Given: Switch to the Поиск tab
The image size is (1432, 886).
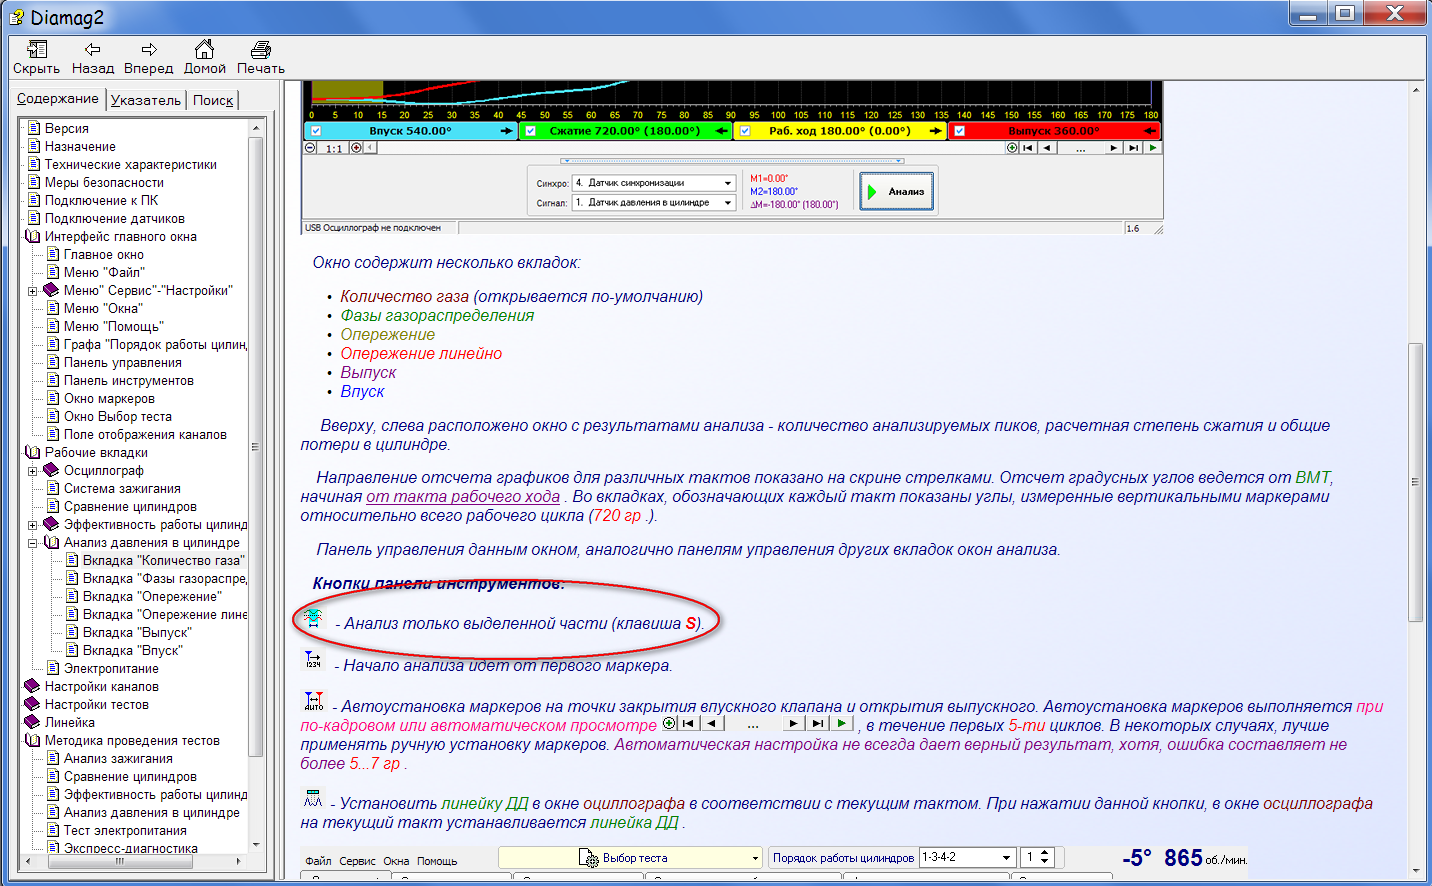Looking at the screenshot, I should 213,100.
